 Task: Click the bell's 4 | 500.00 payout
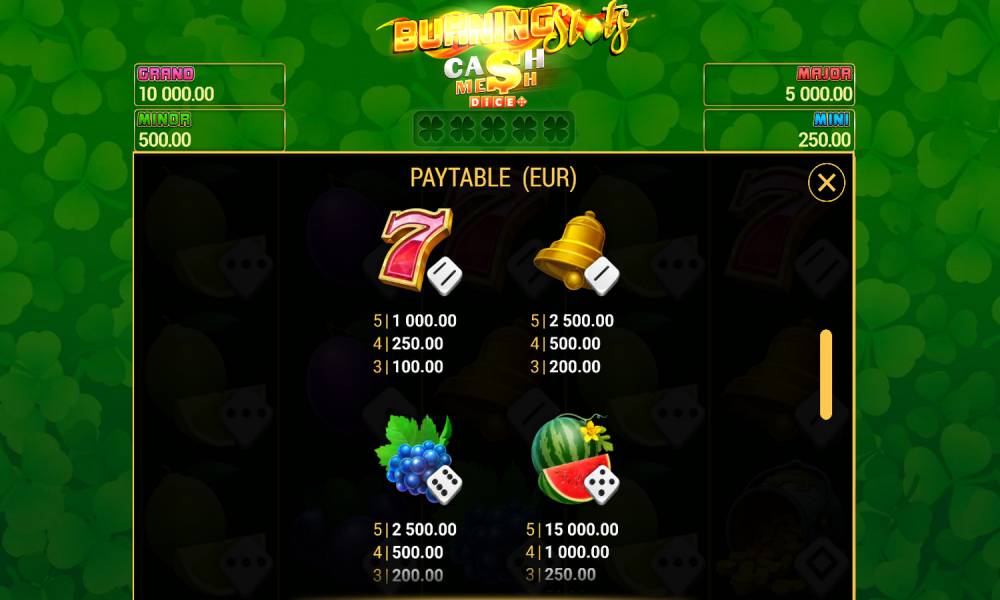[x=565, y=344]
